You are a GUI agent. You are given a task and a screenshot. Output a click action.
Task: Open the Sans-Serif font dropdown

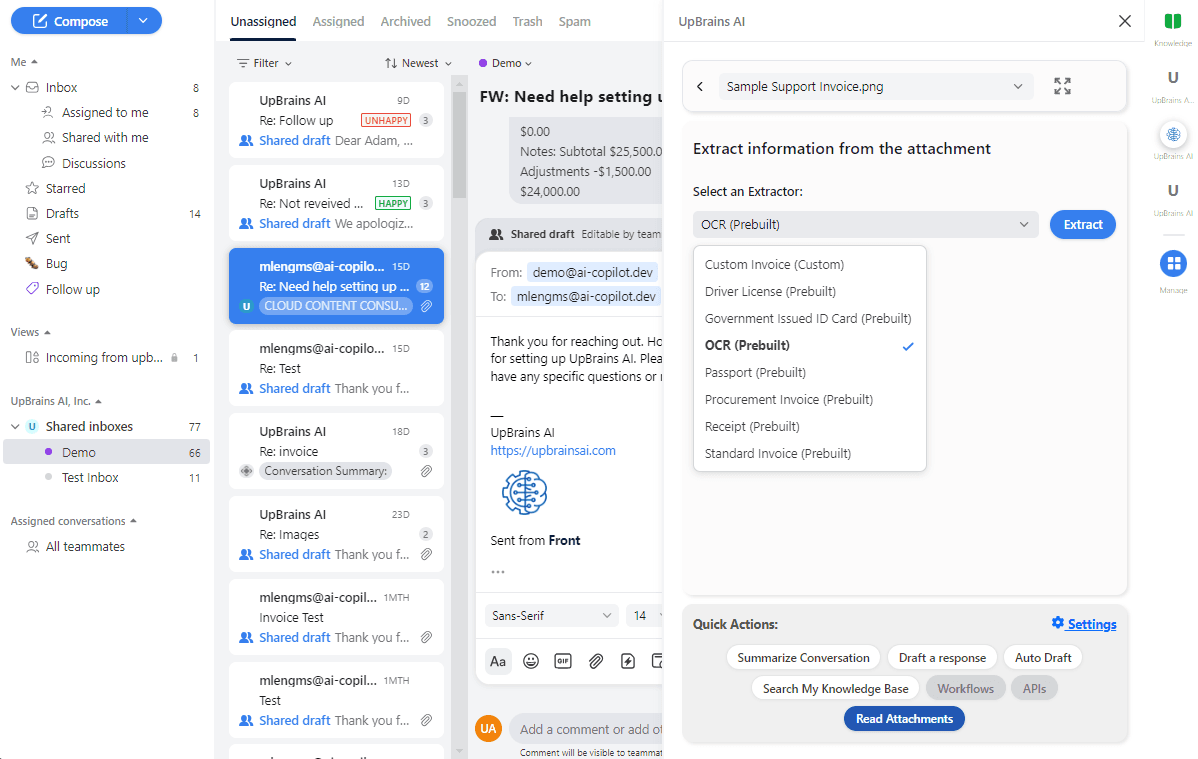click(551, 615)
